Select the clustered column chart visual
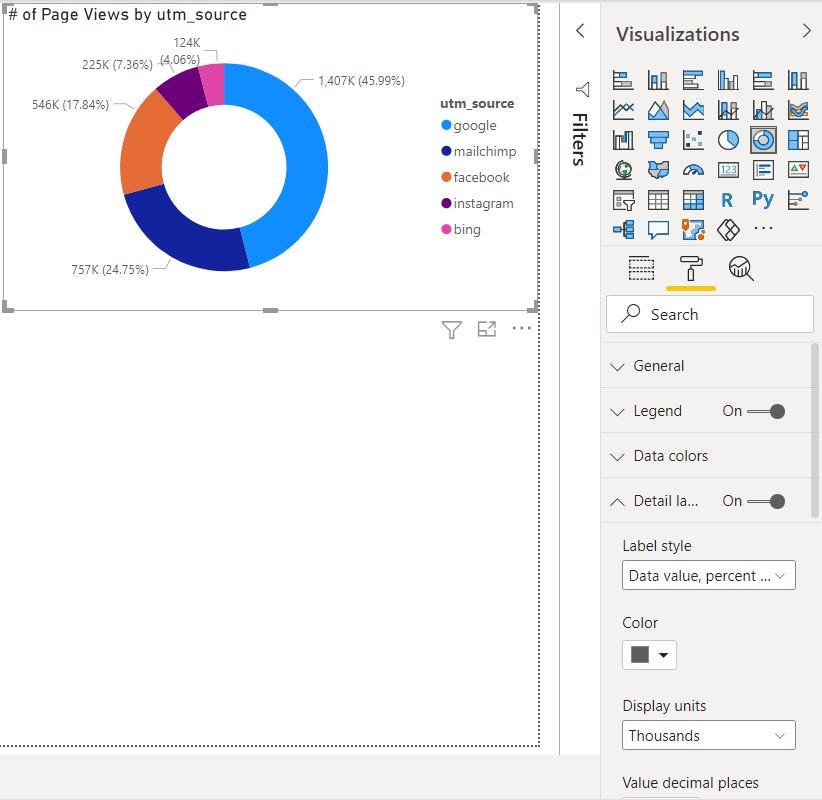Screen dimensions: 822x800 point(728,81)
